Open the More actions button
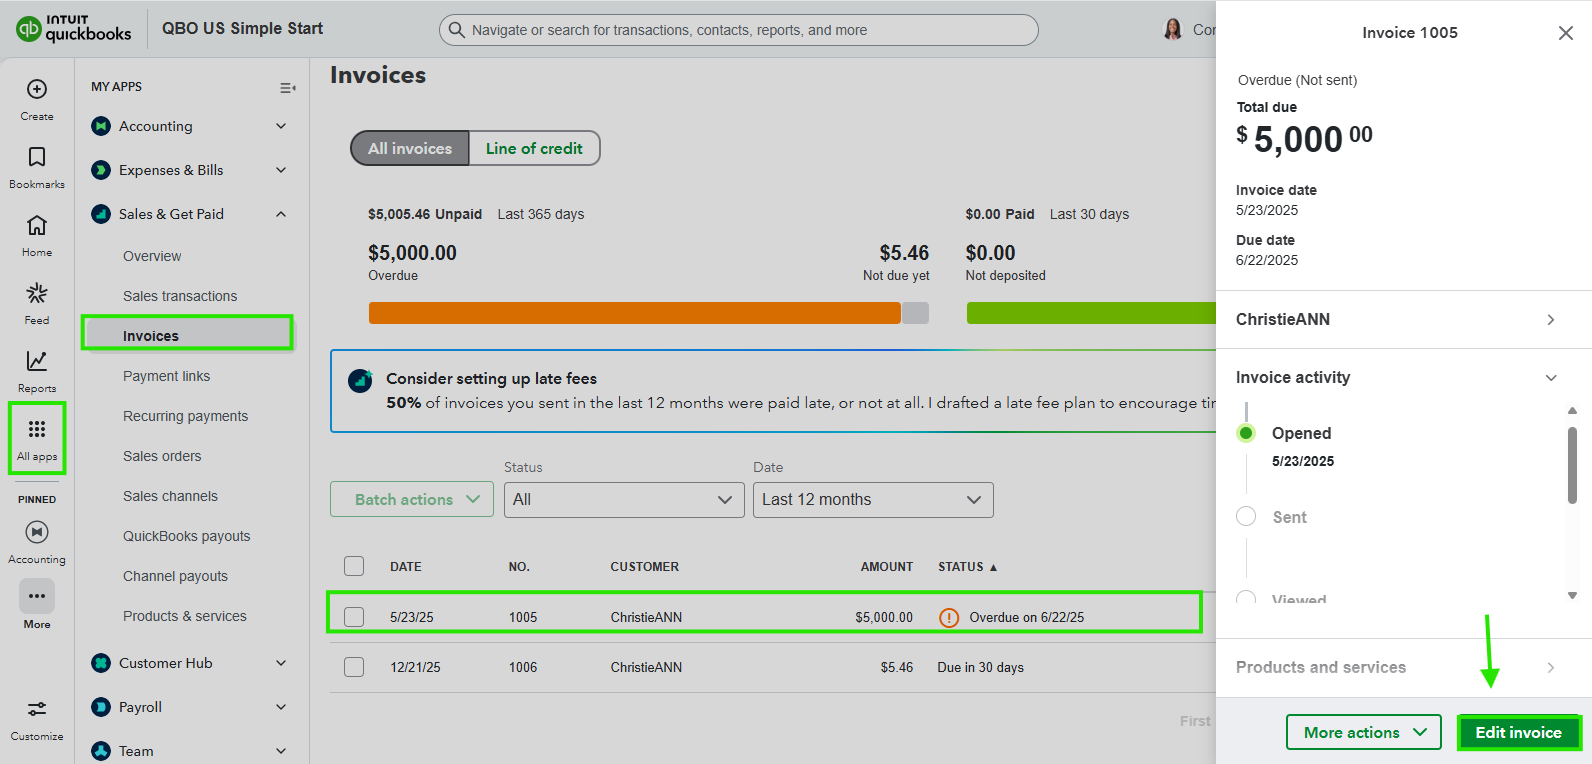 (x=1363, y=732)
